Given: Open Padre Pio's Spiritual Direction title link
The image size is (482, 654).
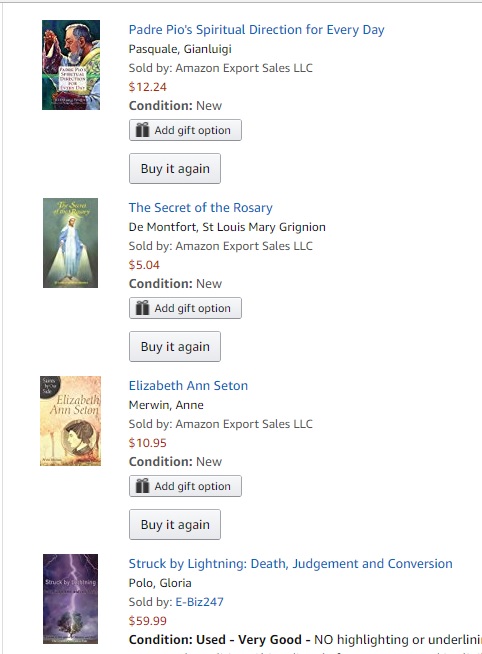Looking at the screenshot, I should point(256,30).
